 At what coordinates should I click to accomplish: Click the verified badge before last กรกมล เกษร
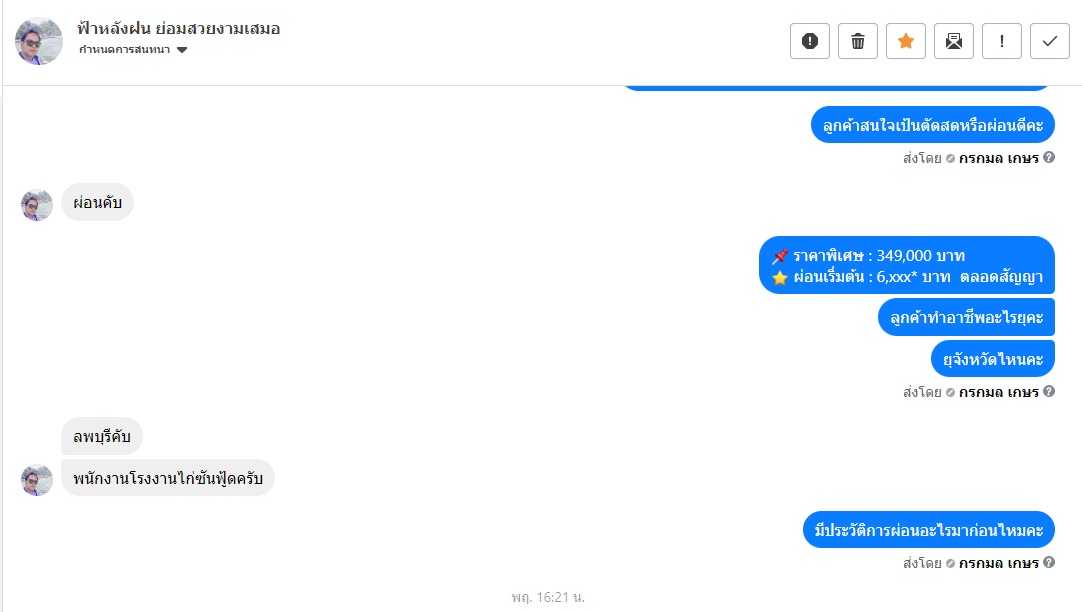[x=950, y=564]
